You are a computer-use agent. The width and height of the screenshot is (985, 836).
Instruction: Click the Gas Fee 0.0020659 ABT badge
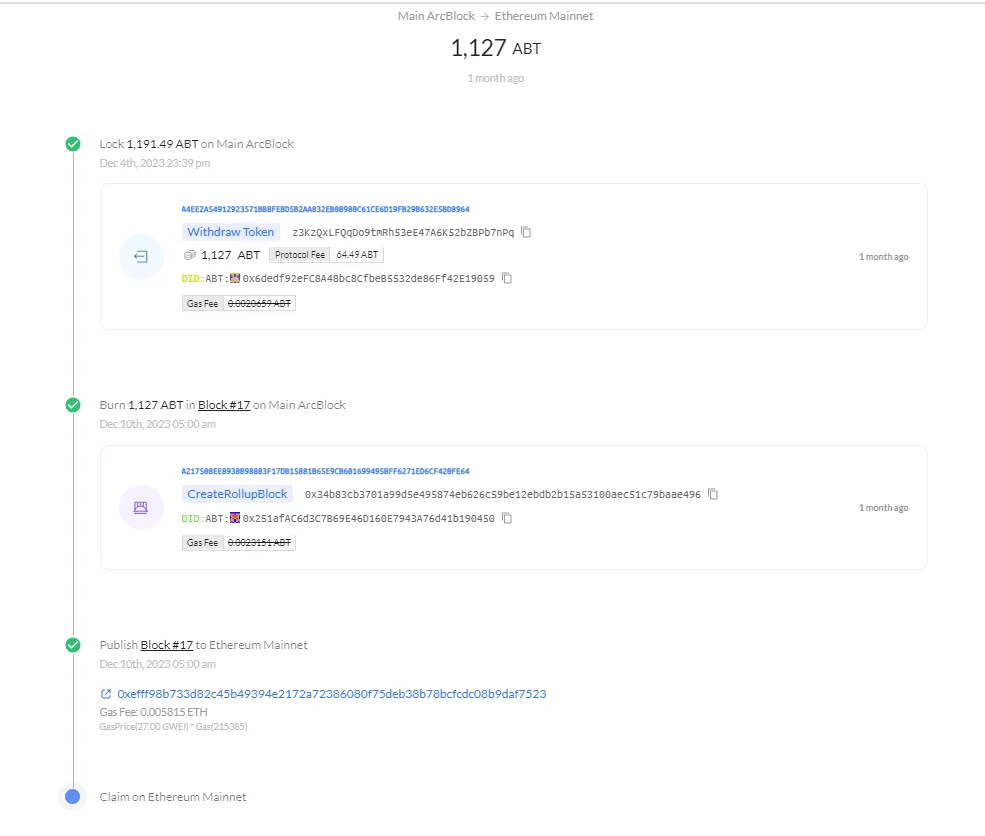coord(239,303)
